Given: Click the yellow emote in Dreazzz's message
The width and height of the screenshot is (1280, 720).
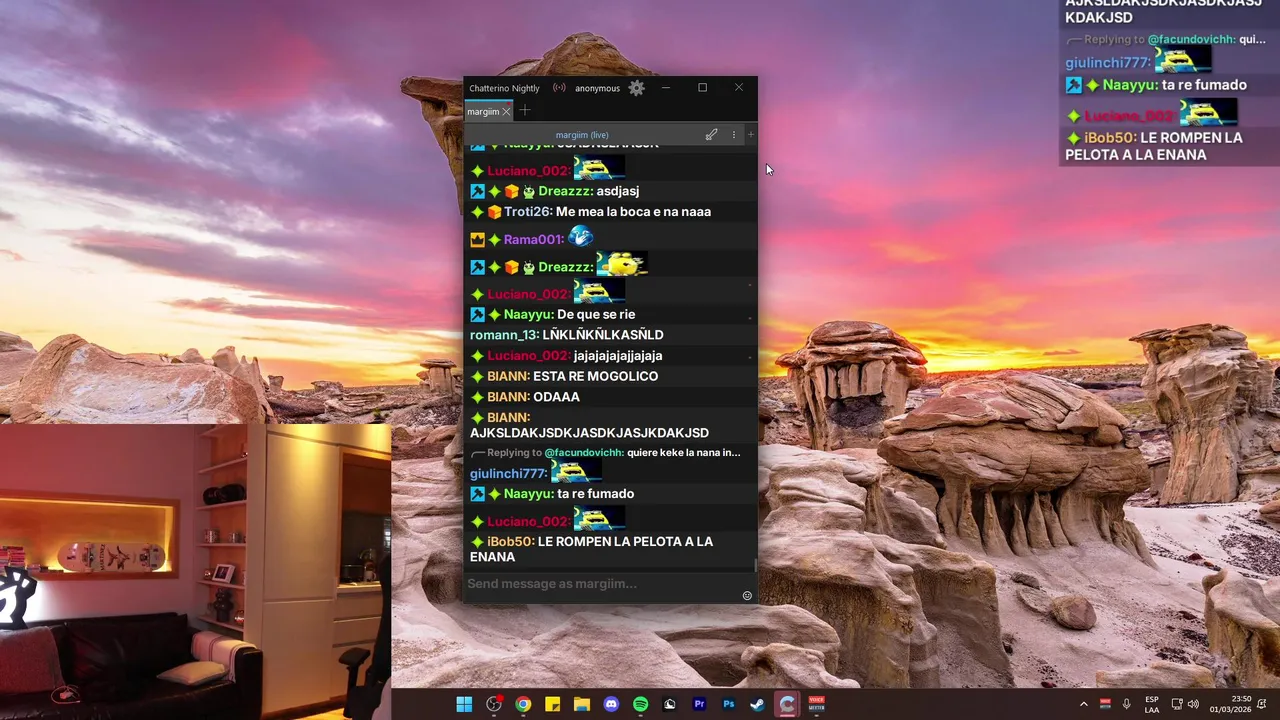Looking at the screenshot, I should click(x=622, y=264).
